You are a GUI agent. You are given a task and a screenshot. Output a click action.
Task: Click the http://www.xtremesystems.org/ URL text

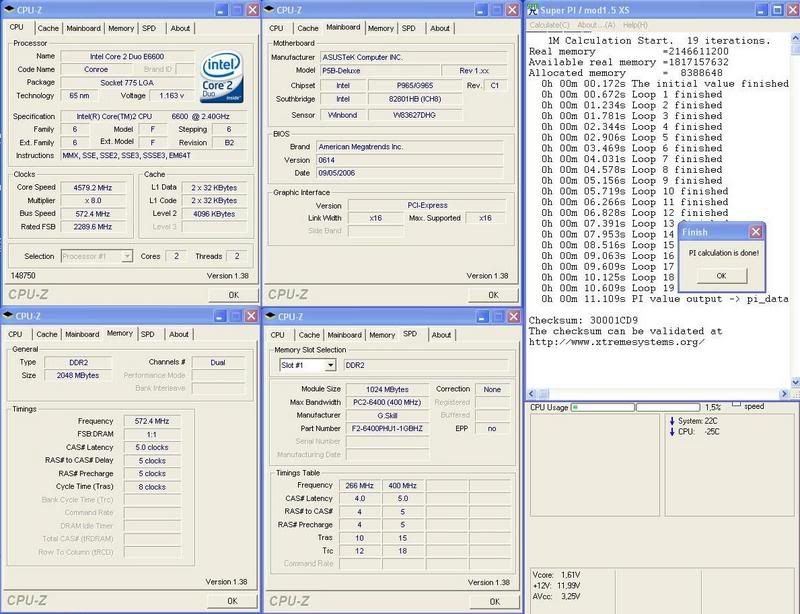[617, 342]
